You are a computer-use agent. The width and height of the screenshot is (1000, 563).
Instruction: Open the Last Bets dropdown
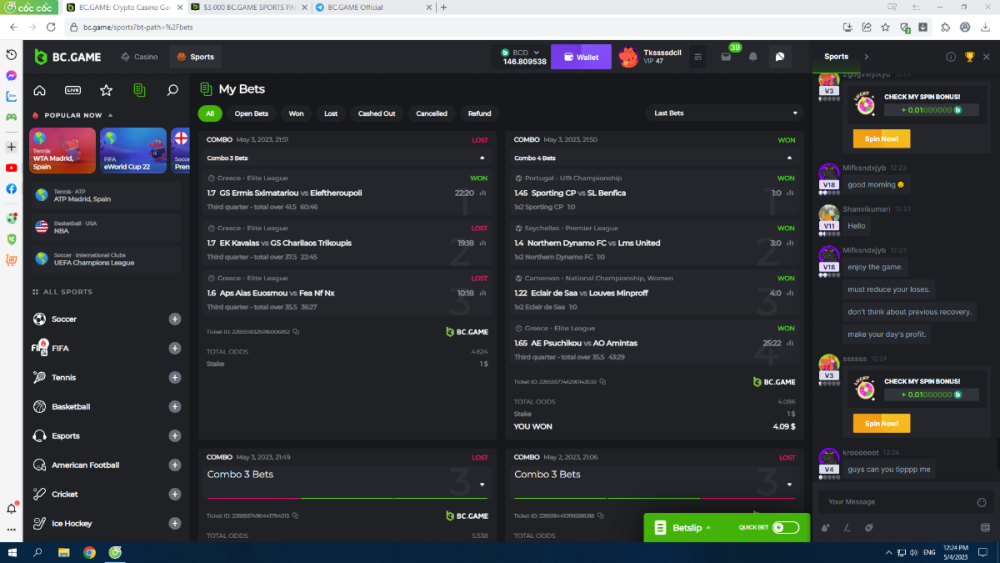click(x=724, y=113)
